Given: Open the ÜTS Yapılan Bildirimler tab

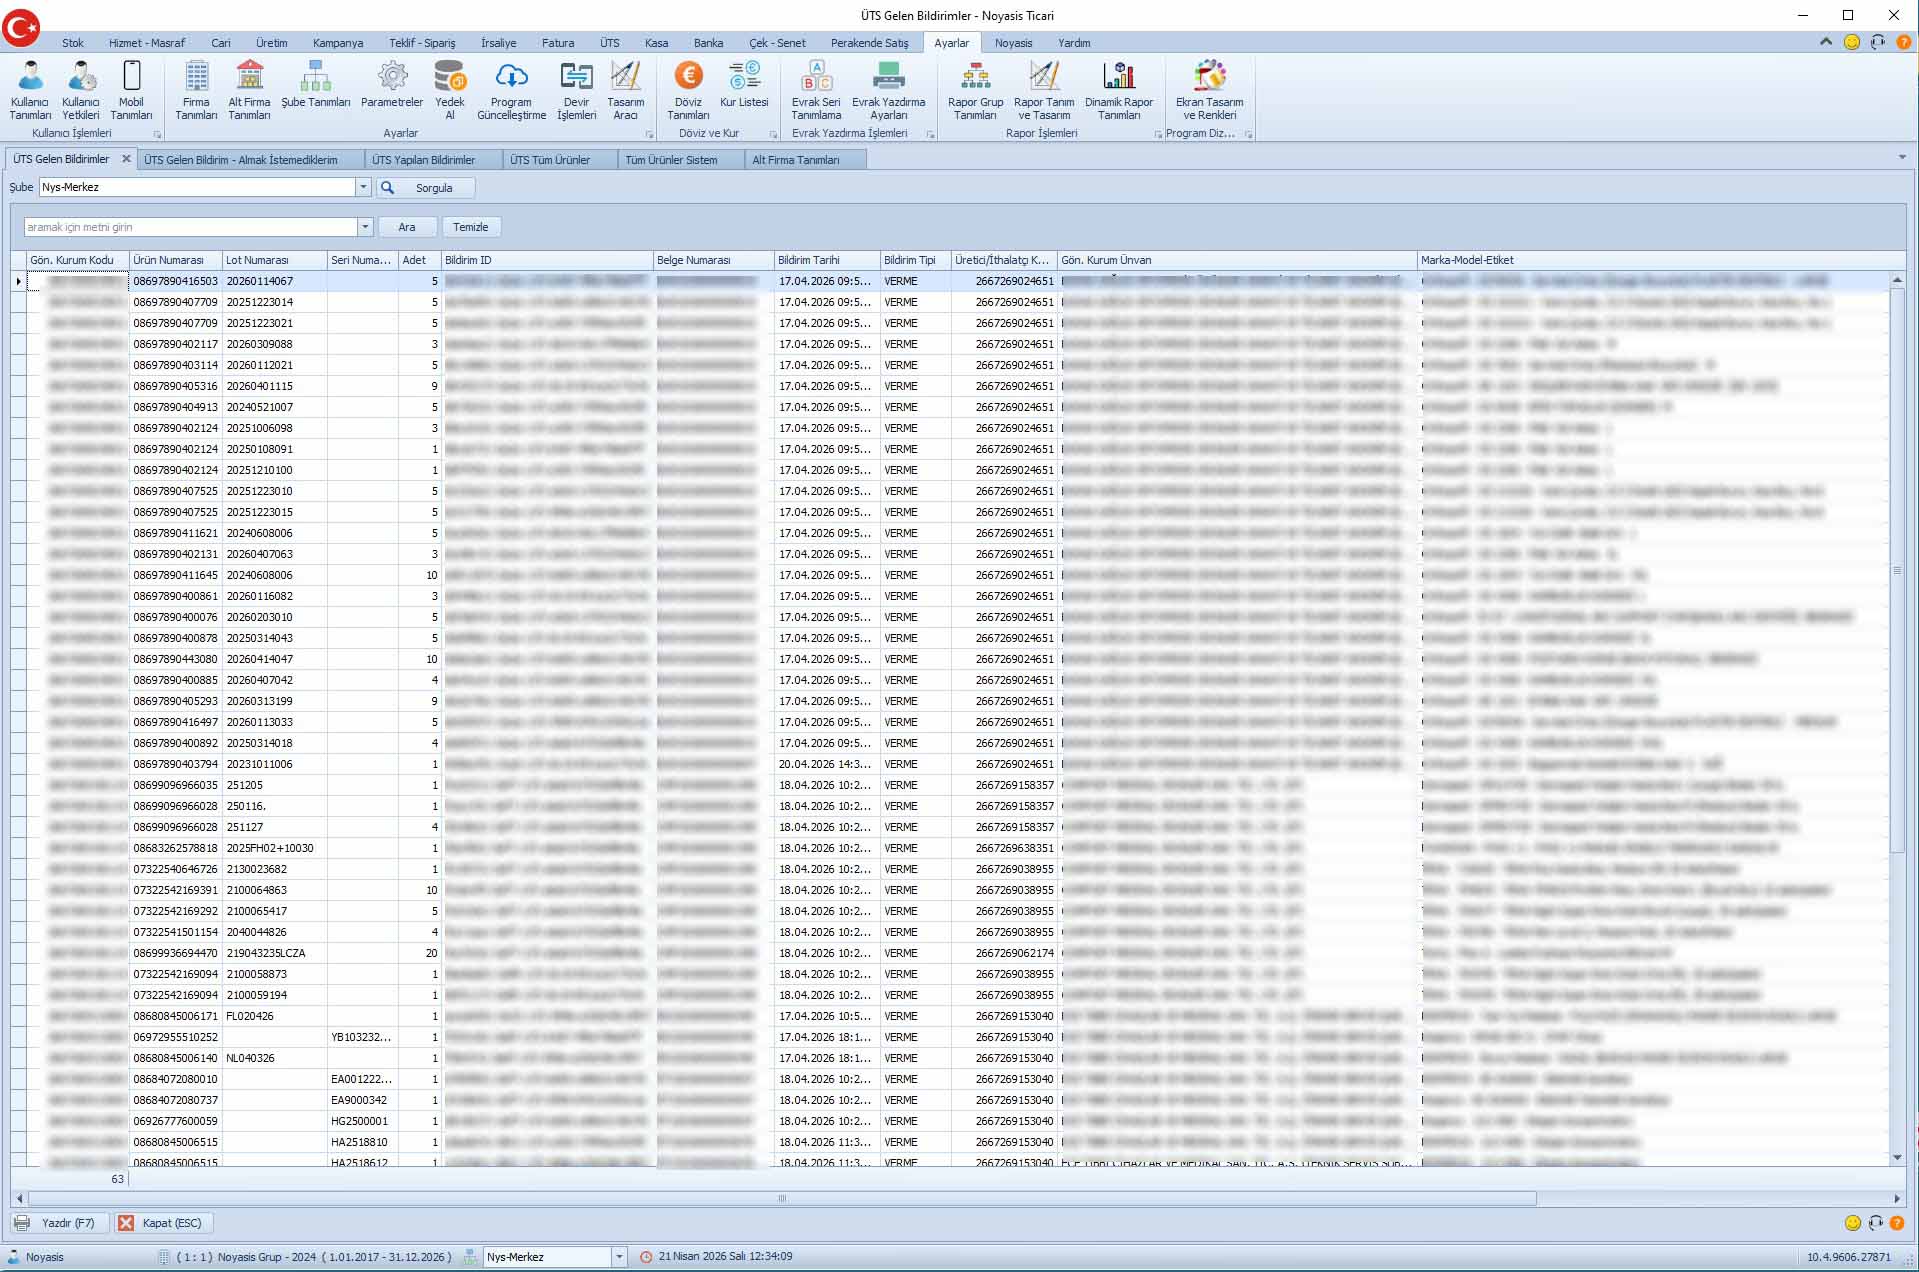Looking at the screenshot, I should tap(423, 160).
